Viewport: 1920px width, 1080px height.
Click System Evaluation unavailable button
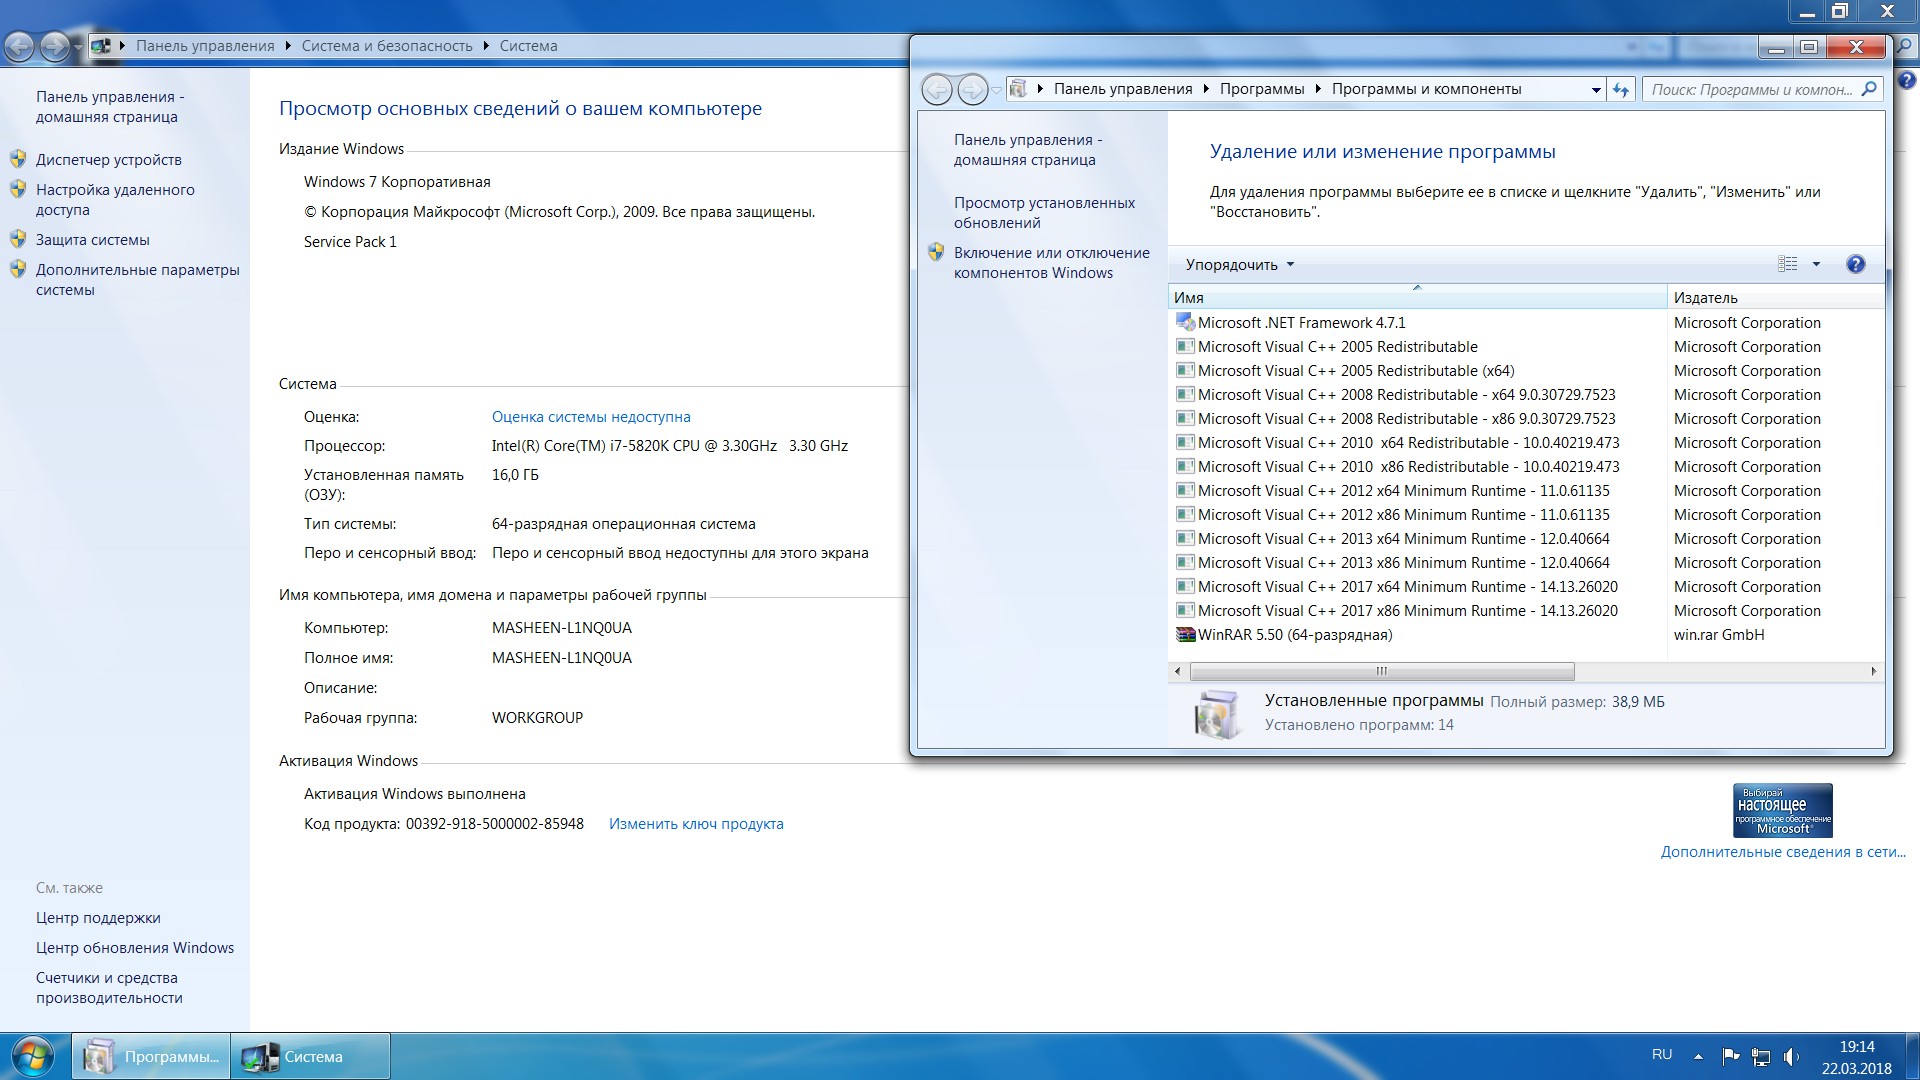tap(592, 418)
